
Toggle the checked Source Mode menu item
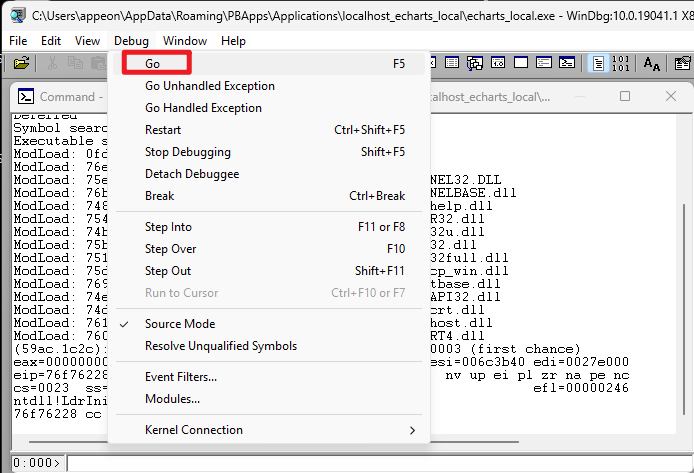click(x=180, y=324)
